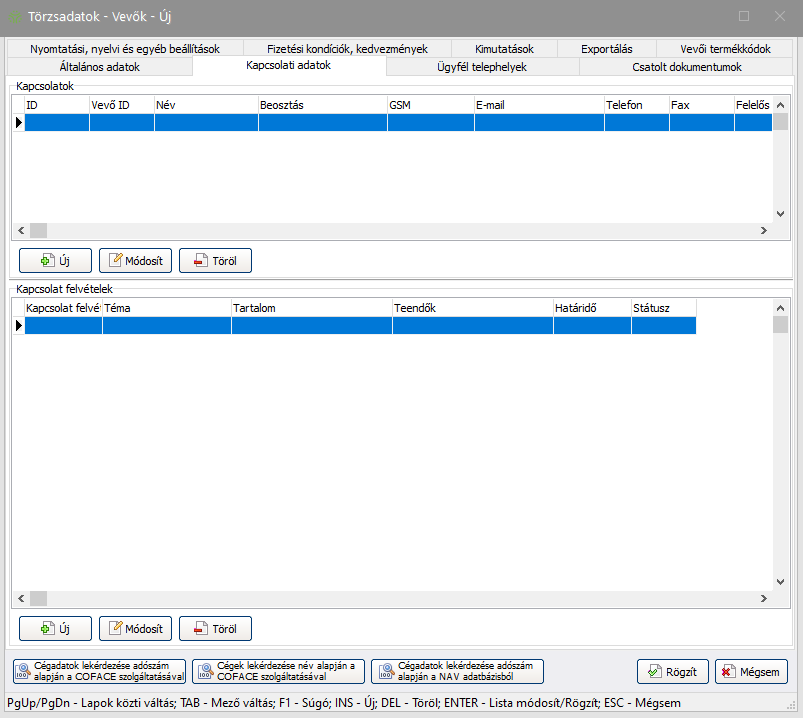Viewport: 803px width, 718px height.
Task: Click Módosít under Kapcsolat felvételek
Action: [x=135, y=628]
